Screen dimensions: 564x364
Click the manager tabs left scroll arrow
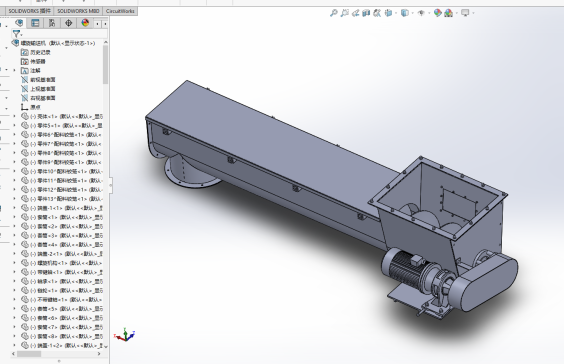click(97, 24)
